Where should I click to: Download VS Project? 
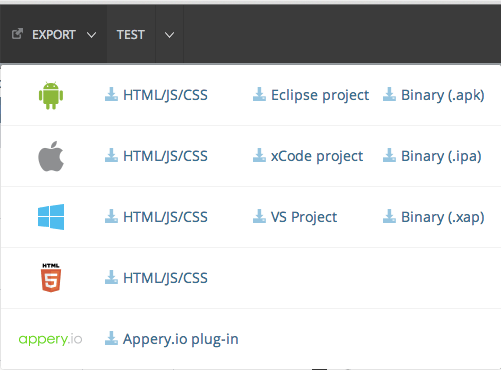tap(295, 217)
